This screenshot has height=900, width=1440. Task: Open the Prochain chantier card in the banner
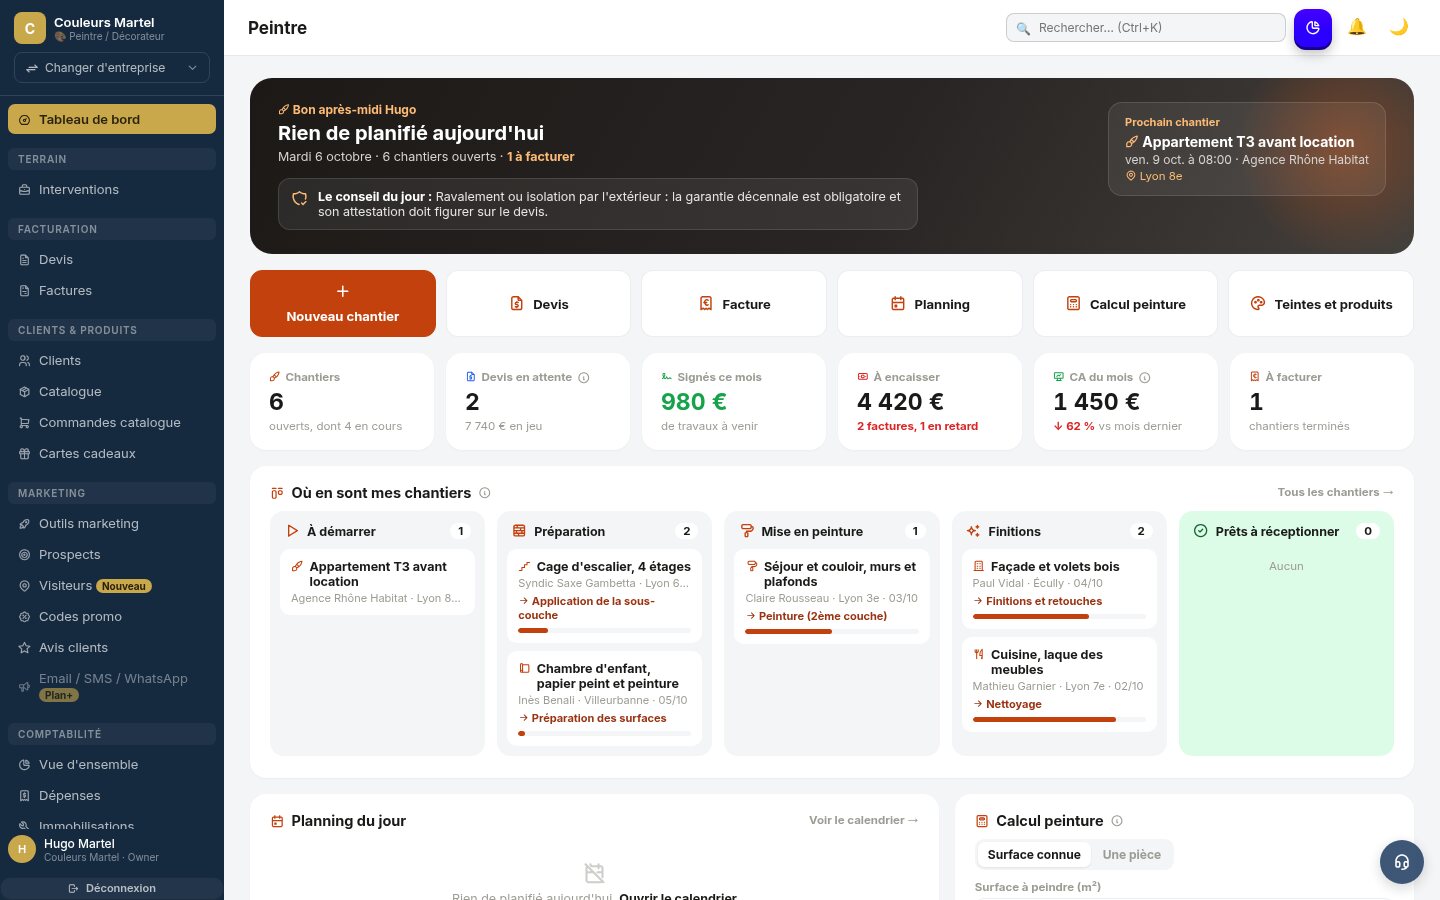(1247, 149)
